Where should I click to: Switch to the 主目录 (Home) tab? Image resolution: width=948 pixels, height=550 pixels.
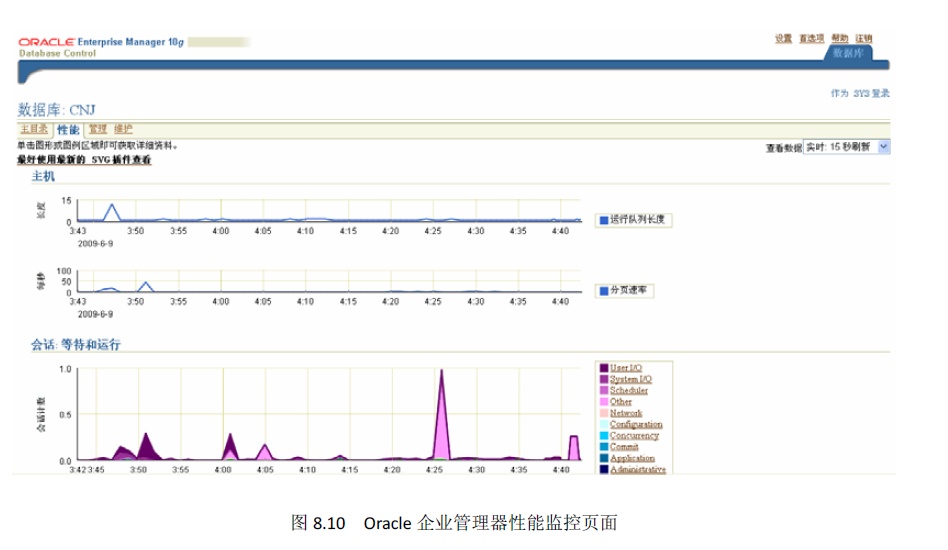click(34, 129)
